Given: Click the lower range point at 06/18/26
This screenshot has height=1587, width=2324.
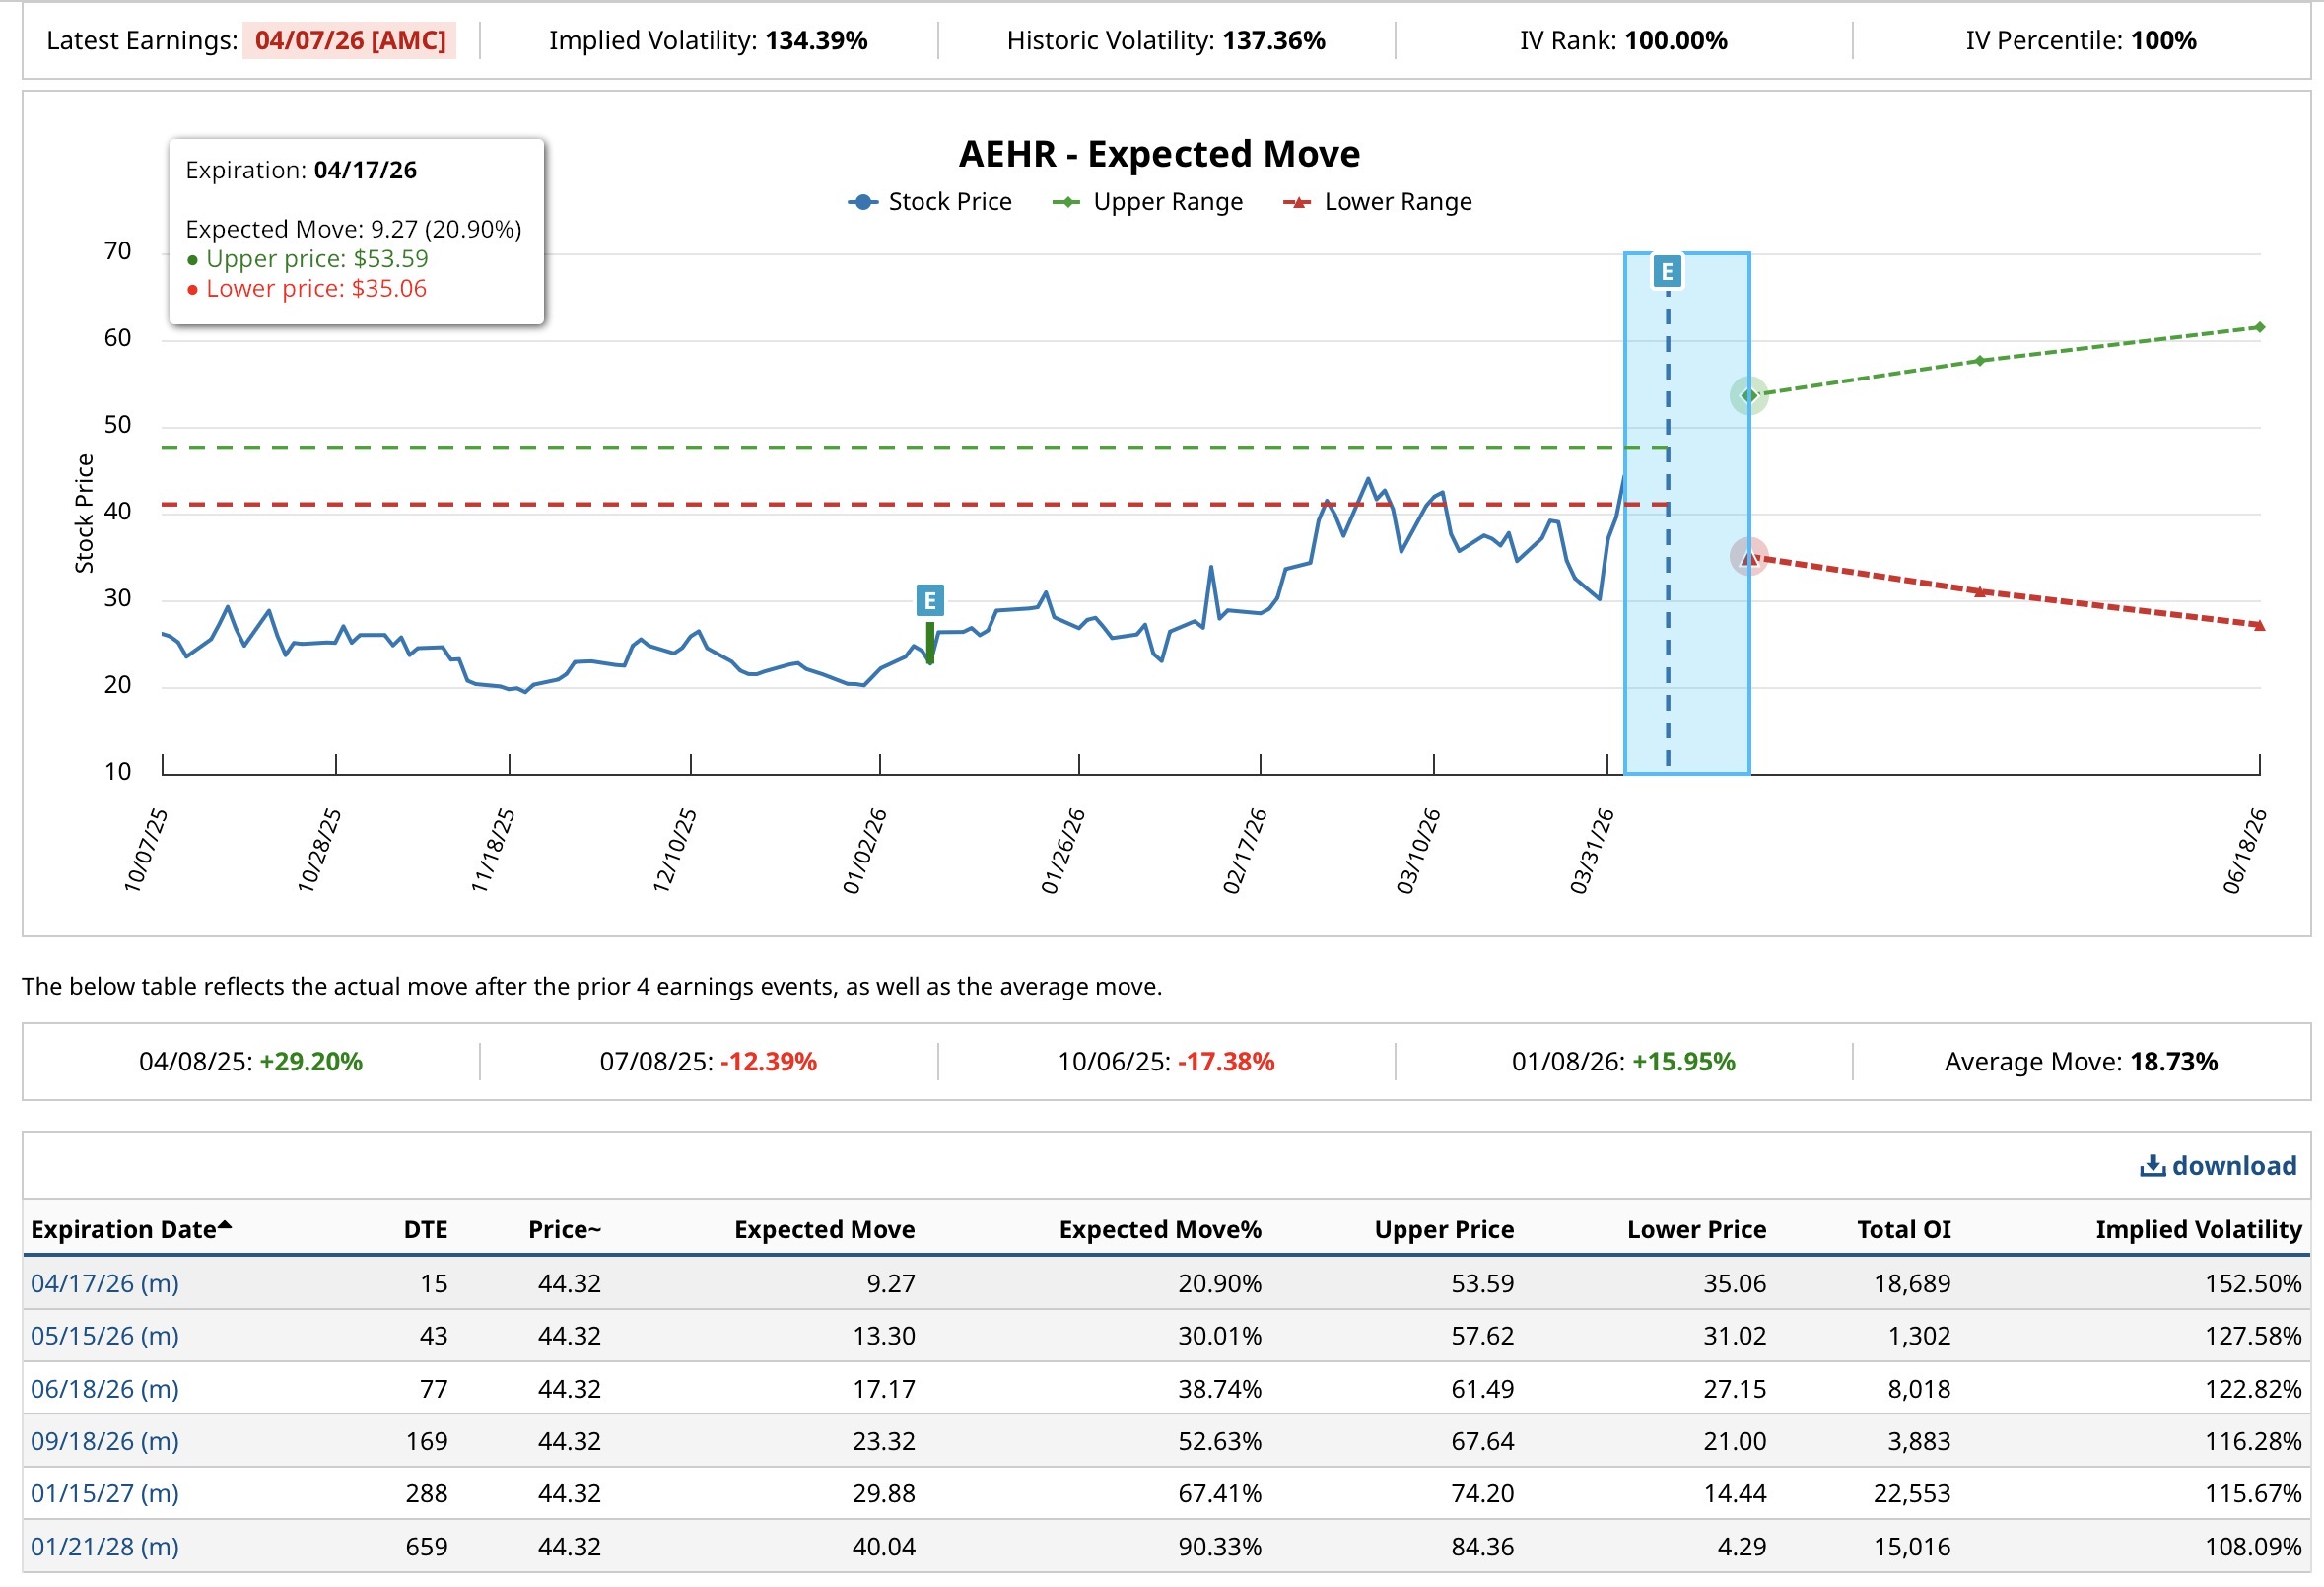Looking at the screenshot, I should 2259,626.
